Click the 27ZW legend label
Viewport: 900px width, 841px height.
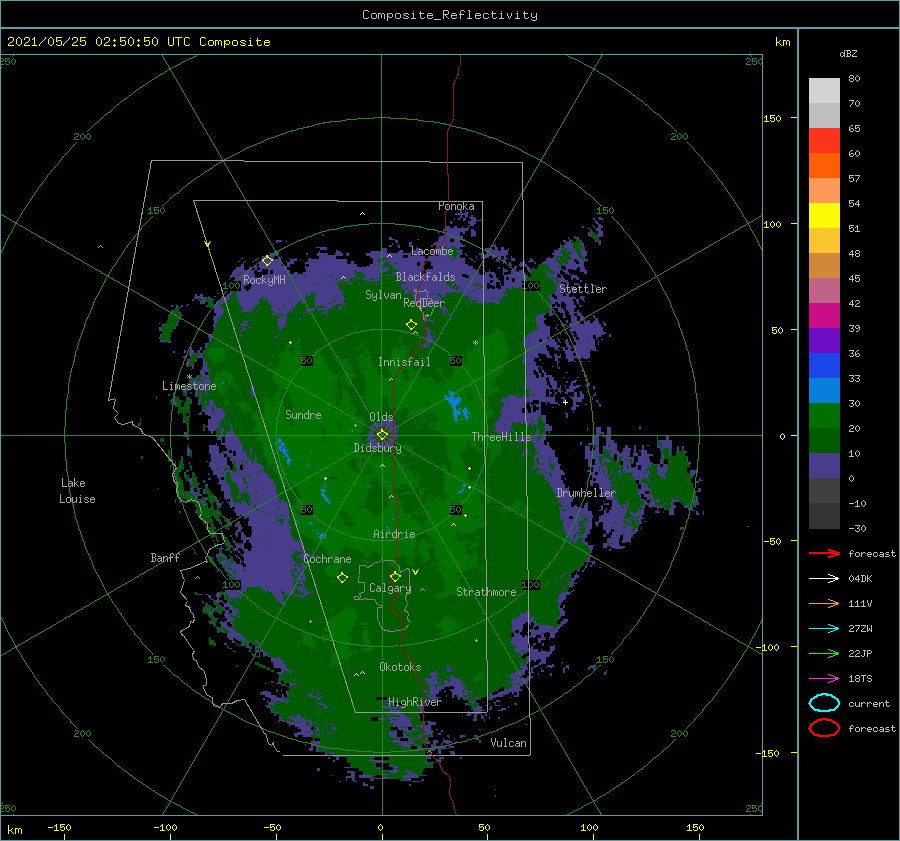[x=860, y=629]
